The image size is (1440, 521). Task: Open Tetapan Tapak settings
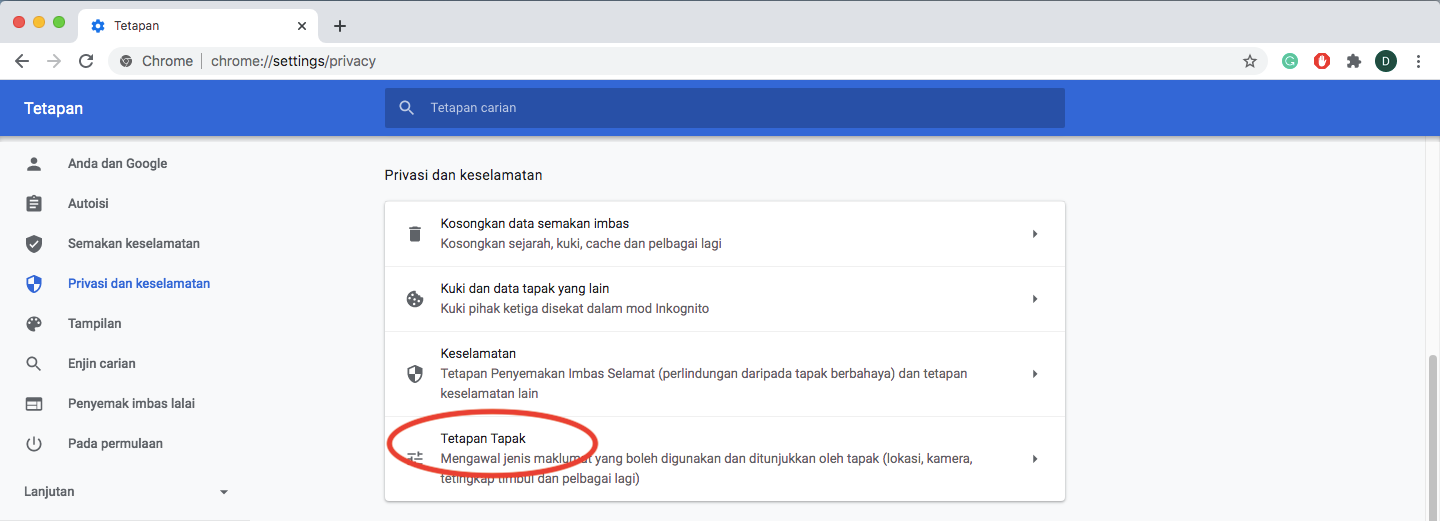click(724, 459)
